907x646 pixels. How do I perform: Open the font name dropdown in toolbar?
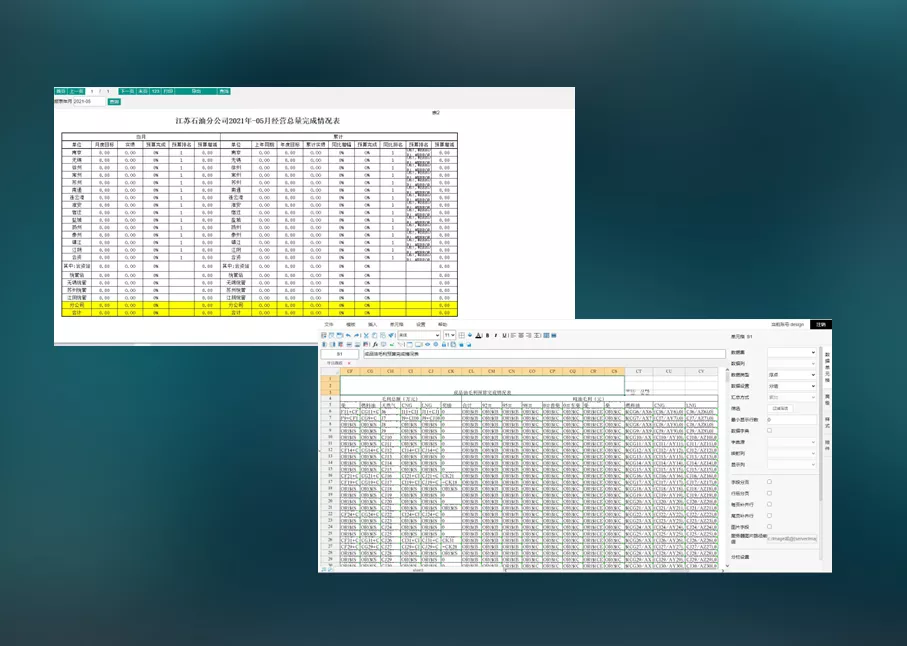click(x=419, y=335)
